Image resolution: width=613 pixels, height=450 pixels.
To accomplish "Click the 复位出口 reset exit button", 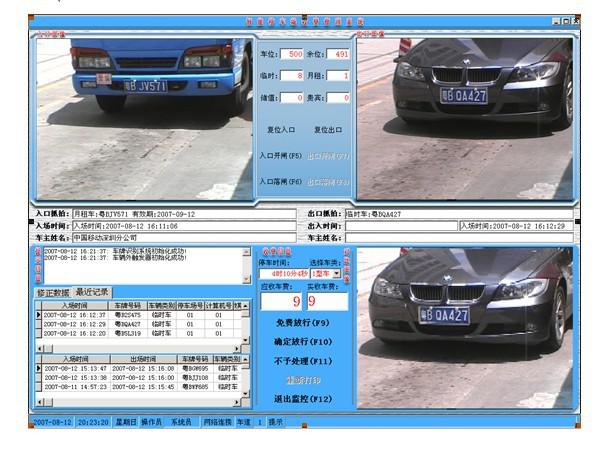I will click(329, 130).
